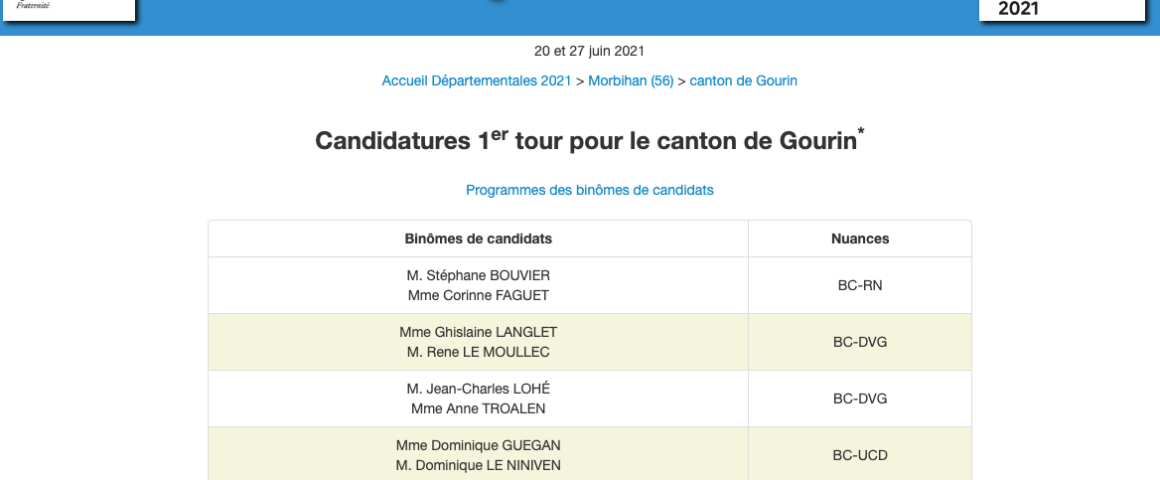The image size is (1160, 480).
Task: Select candidate M. Jean-Charles LOHÉ
Action: click(478, 389)
